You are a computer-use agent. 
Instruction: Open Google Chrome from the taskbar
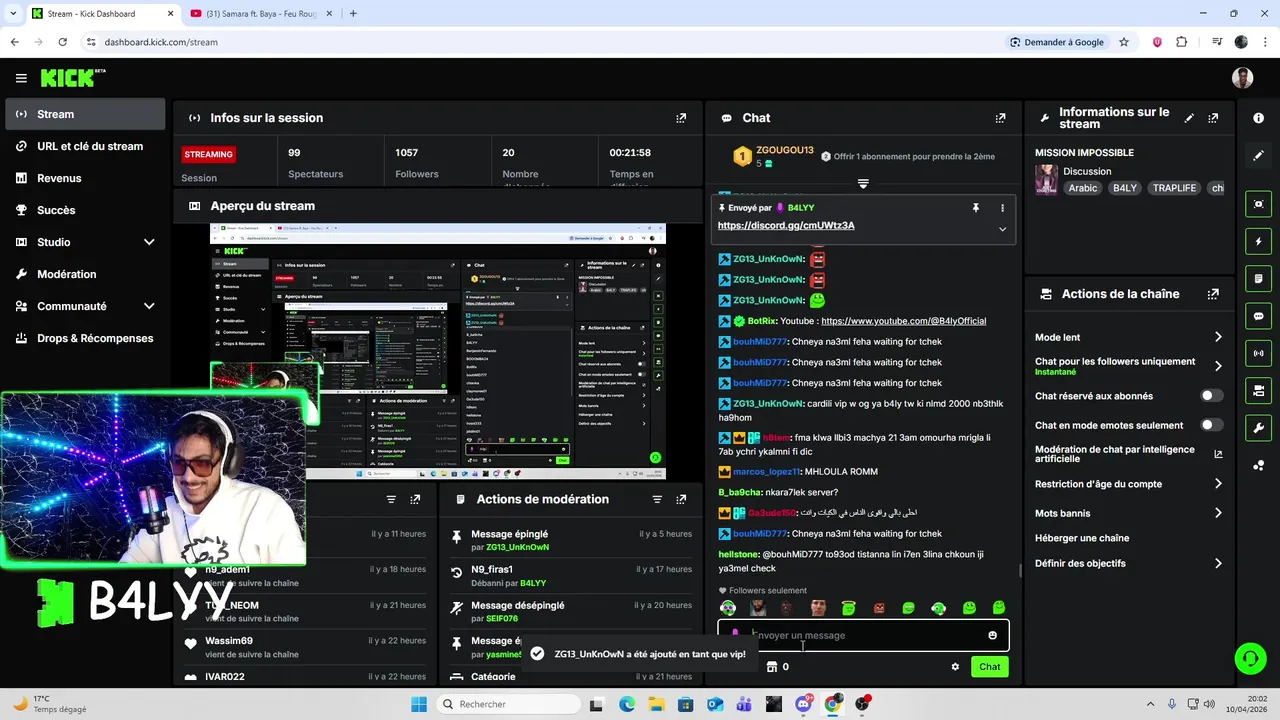coord(832,704)
